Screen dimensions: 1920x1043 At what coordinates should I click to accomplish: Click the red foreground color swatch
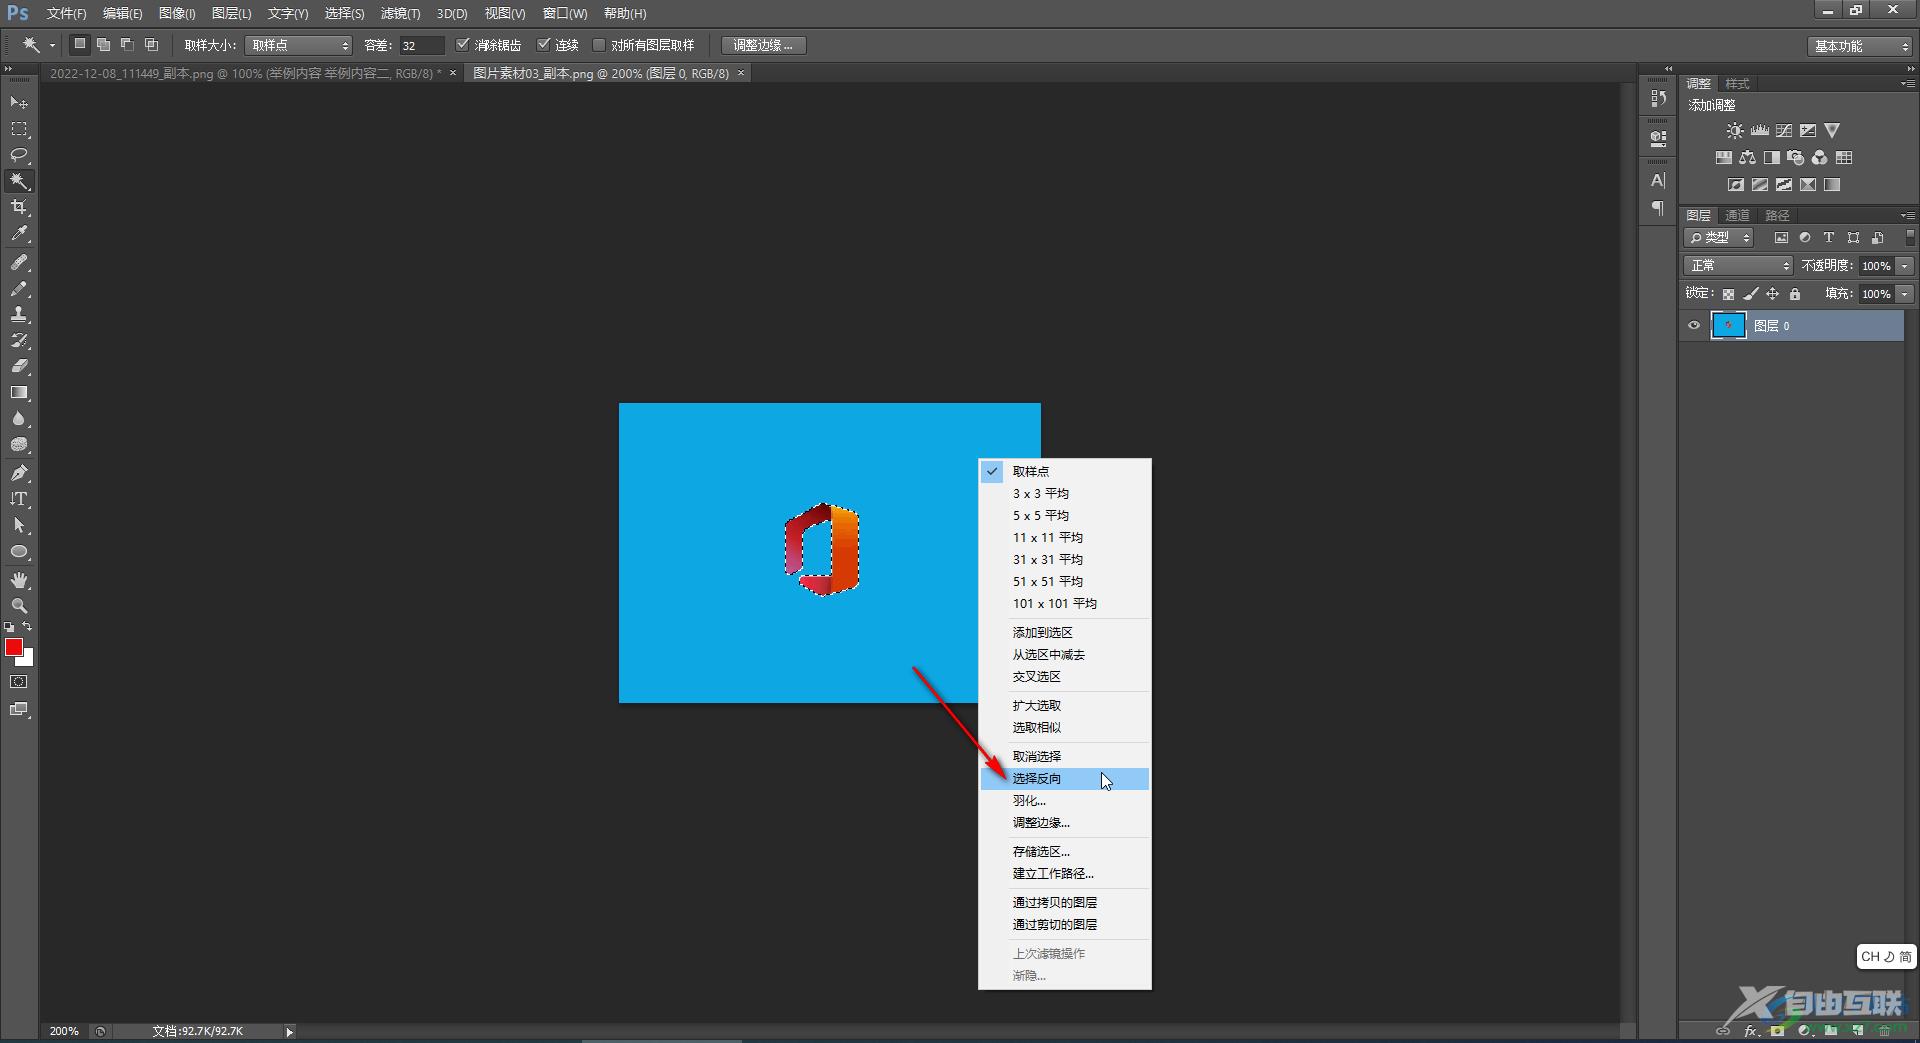pos(14,647)
